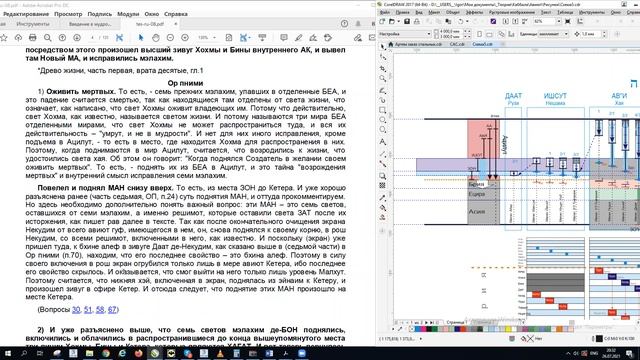This screenshot has height=360, width=640.
Task: Open Windows Start menu
Action: tap(7, 353)
